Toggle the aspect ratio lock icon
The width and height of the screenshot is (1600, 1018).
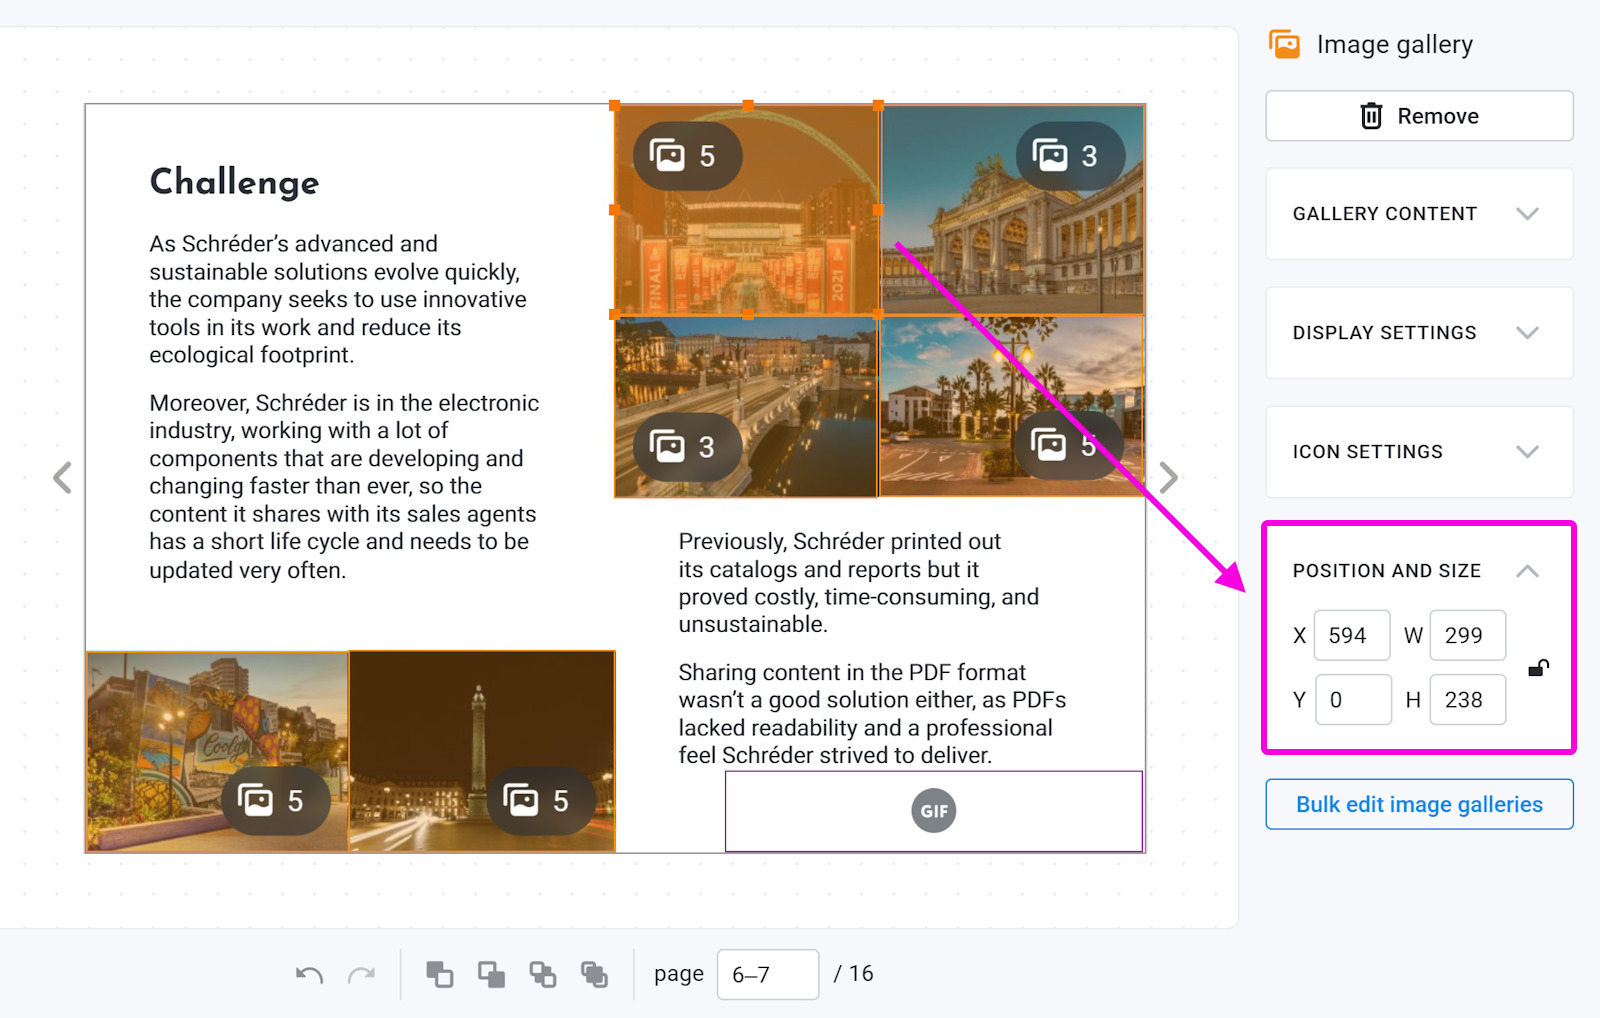tap(1539, 668)
